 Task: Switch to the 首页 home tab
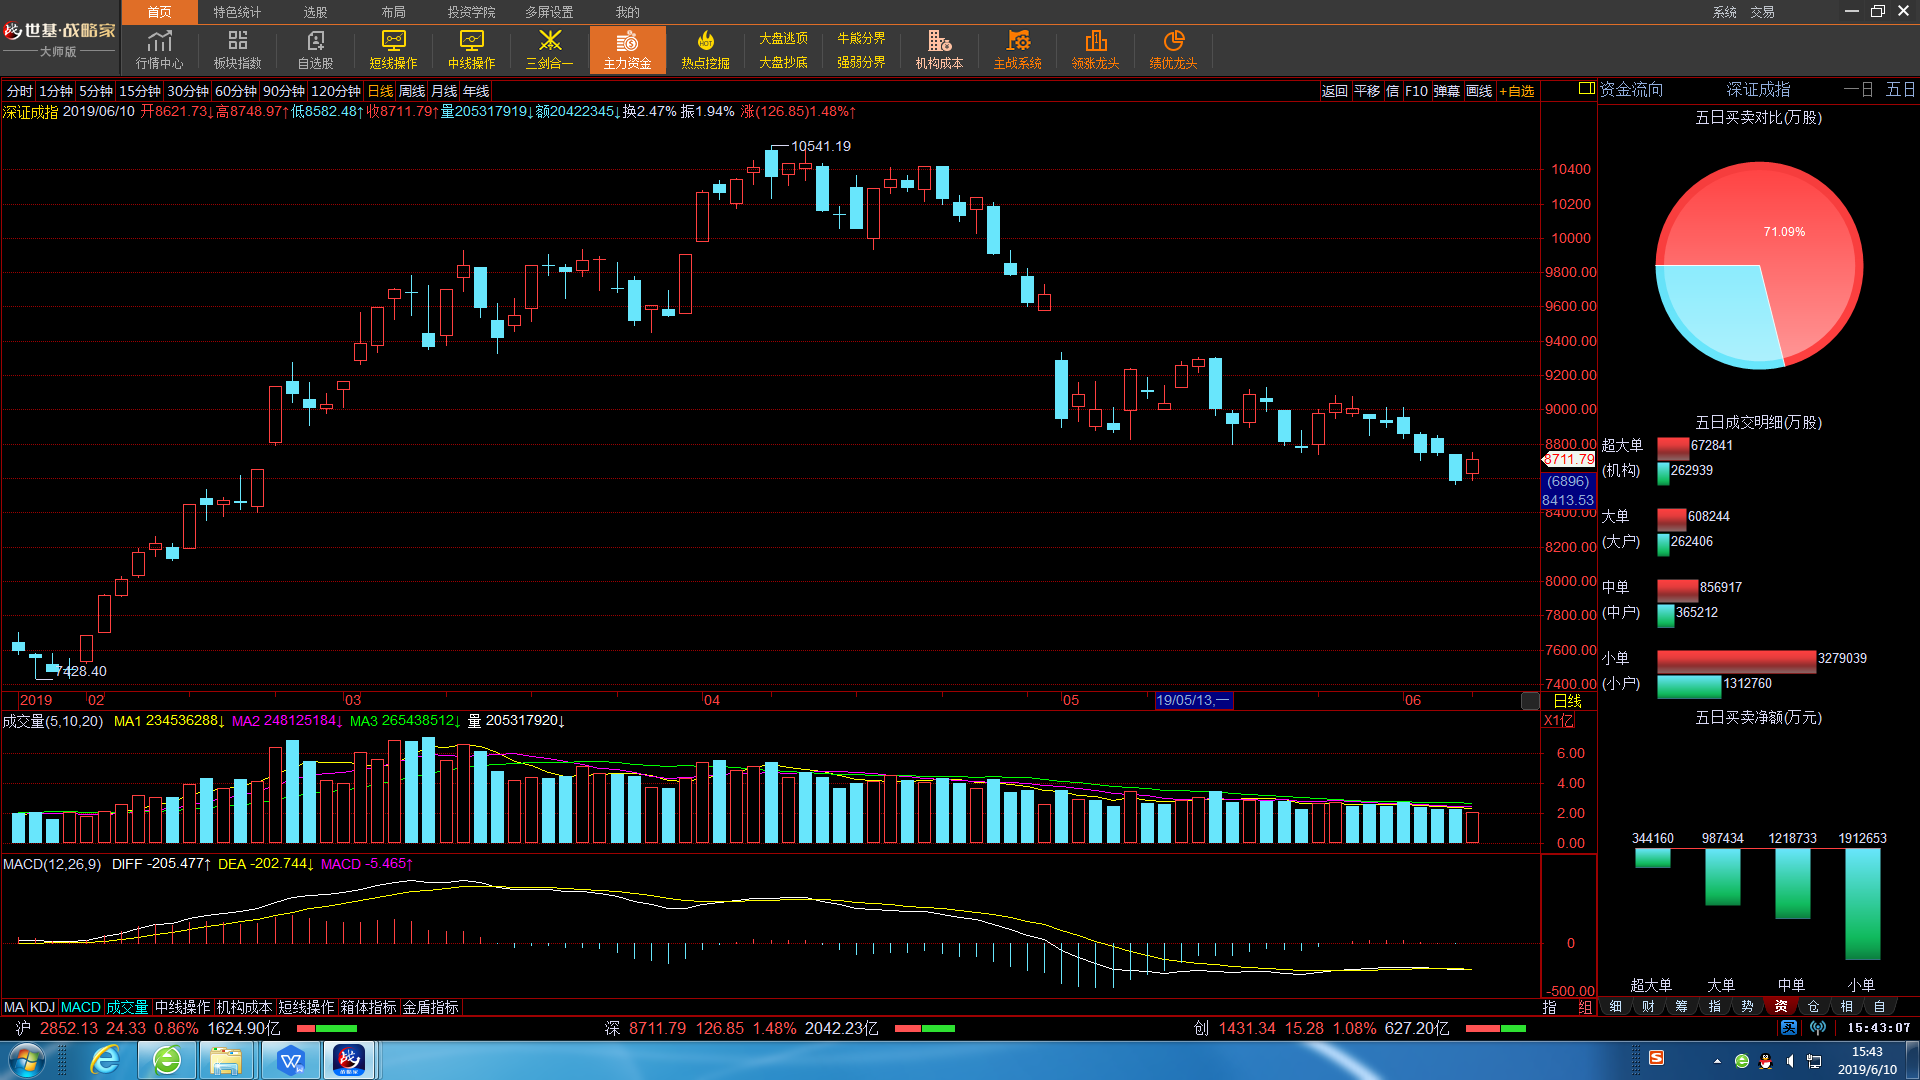click(159, 12)
